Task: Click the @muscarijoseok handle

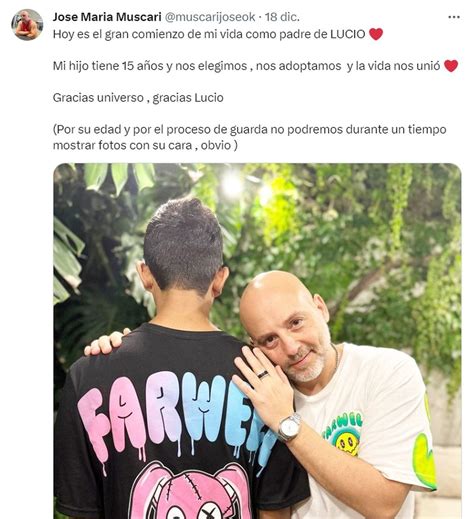Action: (210, 17)
